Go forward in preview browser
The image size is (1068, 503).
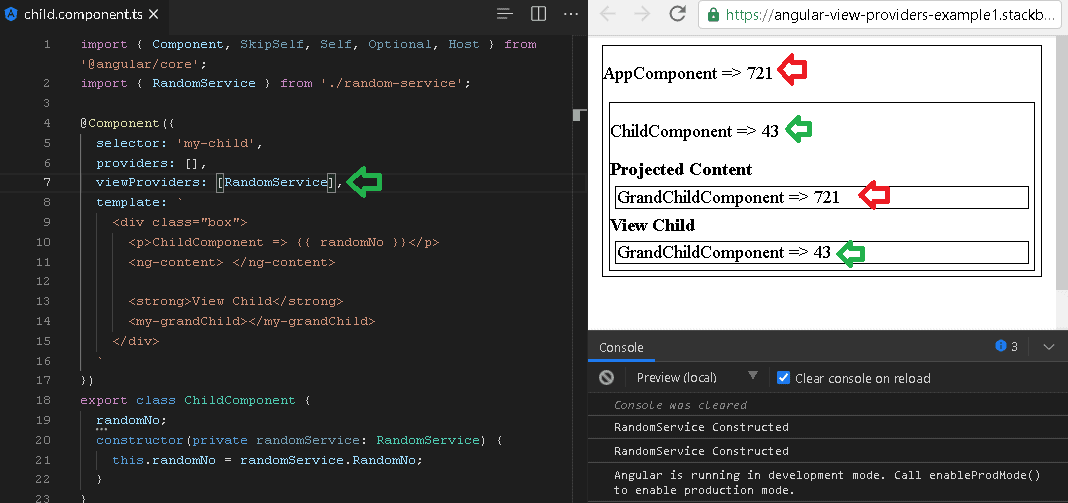click(642, 14)
